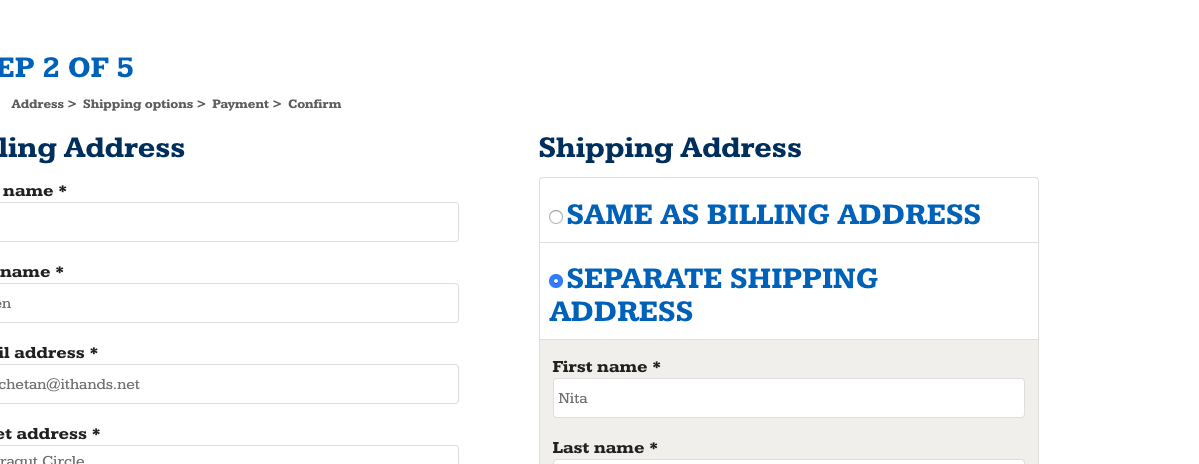Screen dimensions: 1199x464
Task: Go to the Address breadcrumb step
Action: [38, 104]
